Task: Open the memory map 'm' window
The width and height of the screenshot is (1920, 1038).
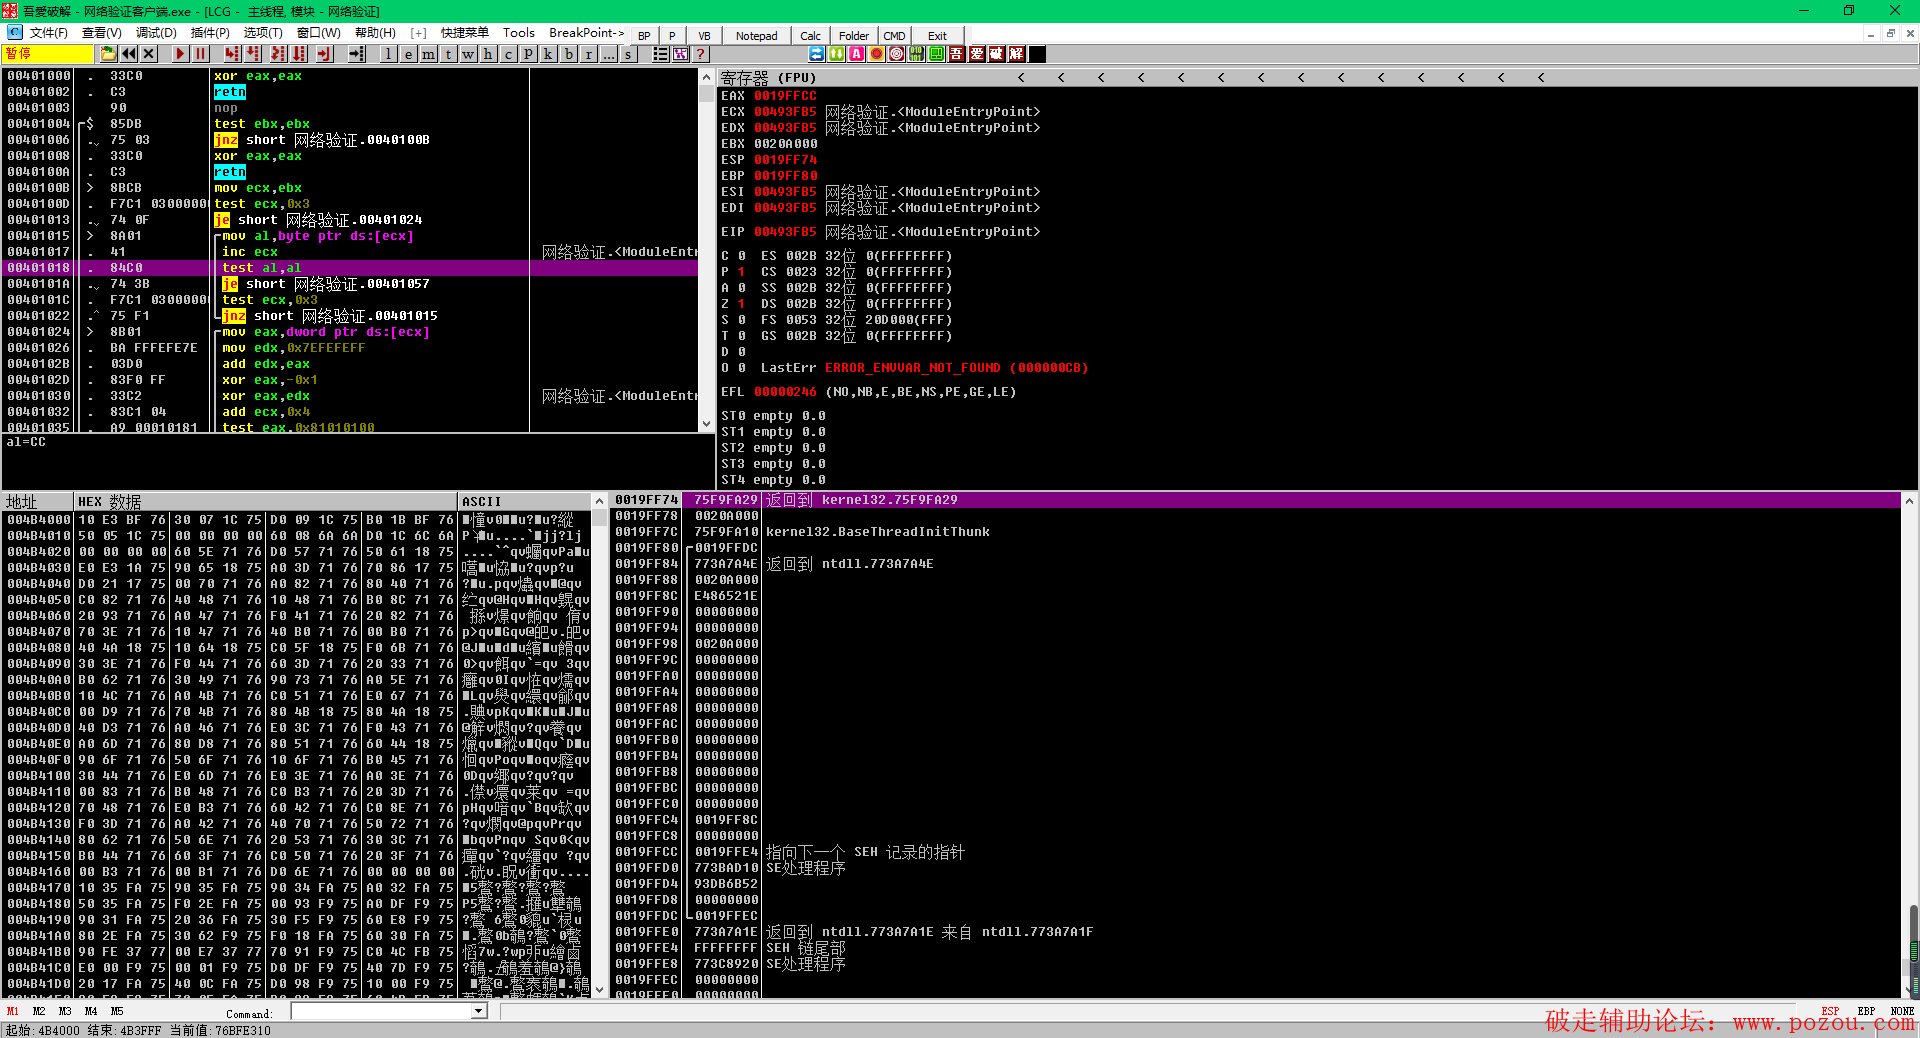Action: pyautogui.click(x=428, y=54)
